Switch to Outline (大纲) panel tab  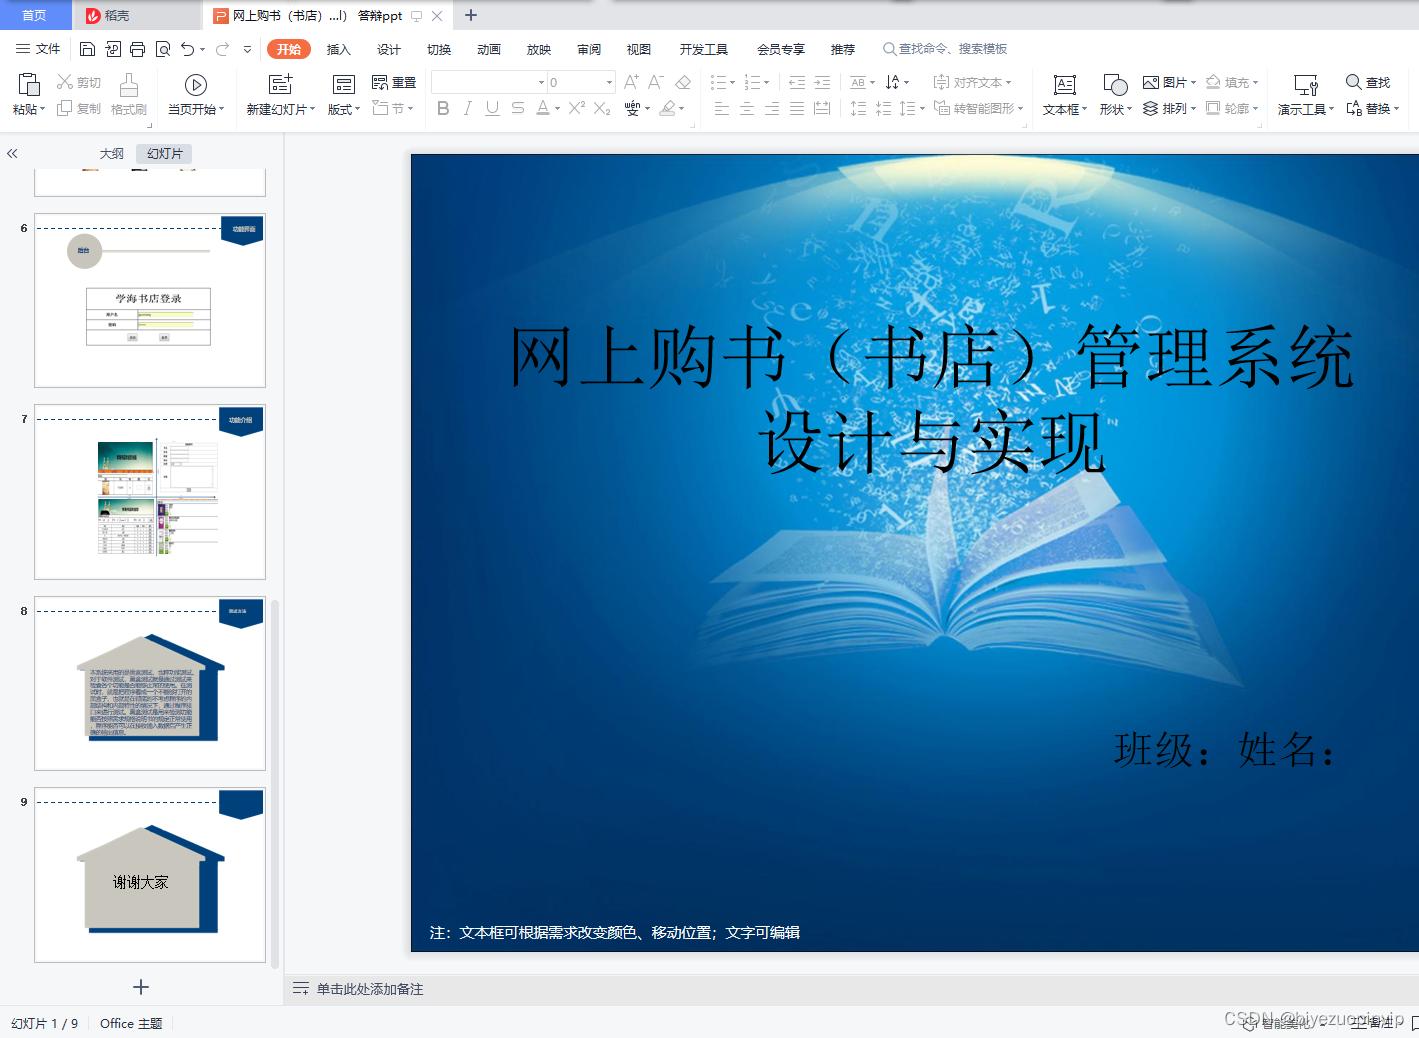click(x=112, y=153)
